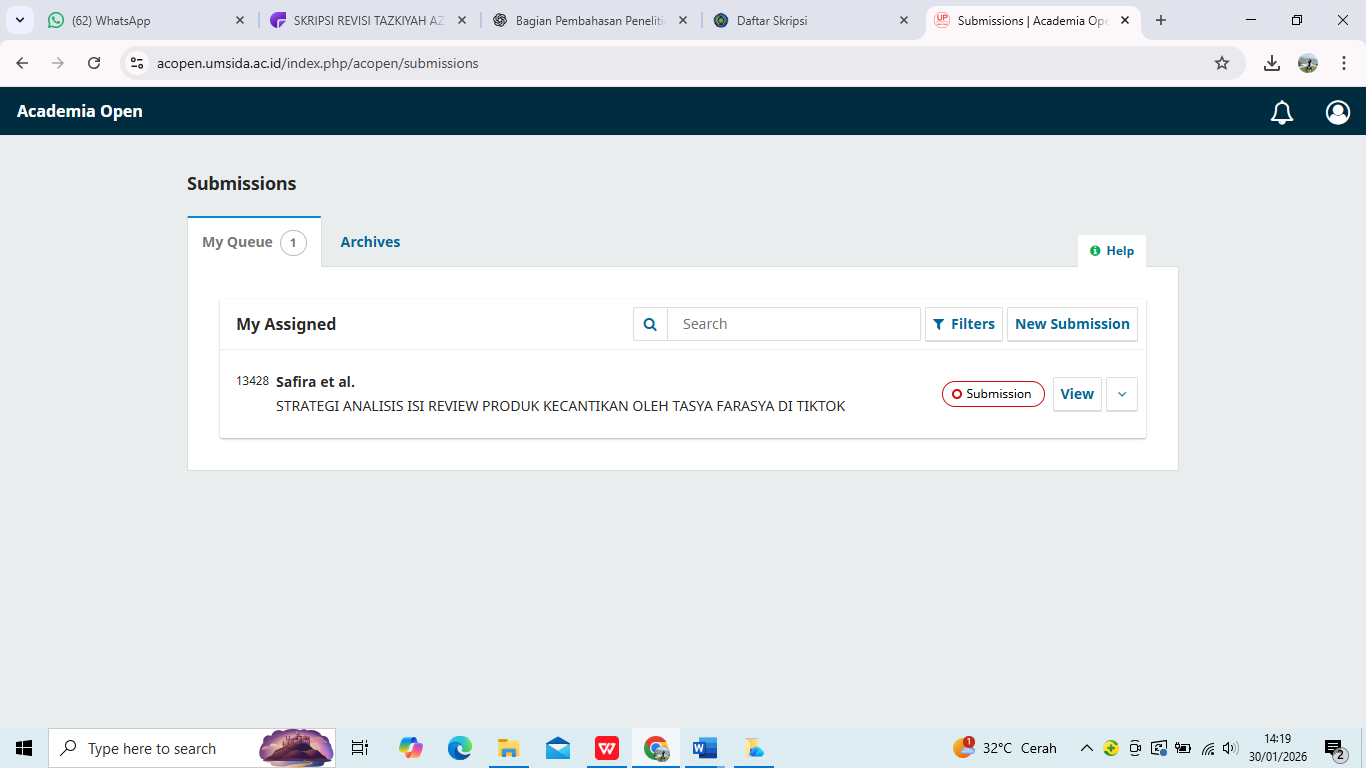Click the Help info button
1366x768 pixels.
pos(1111,251)
